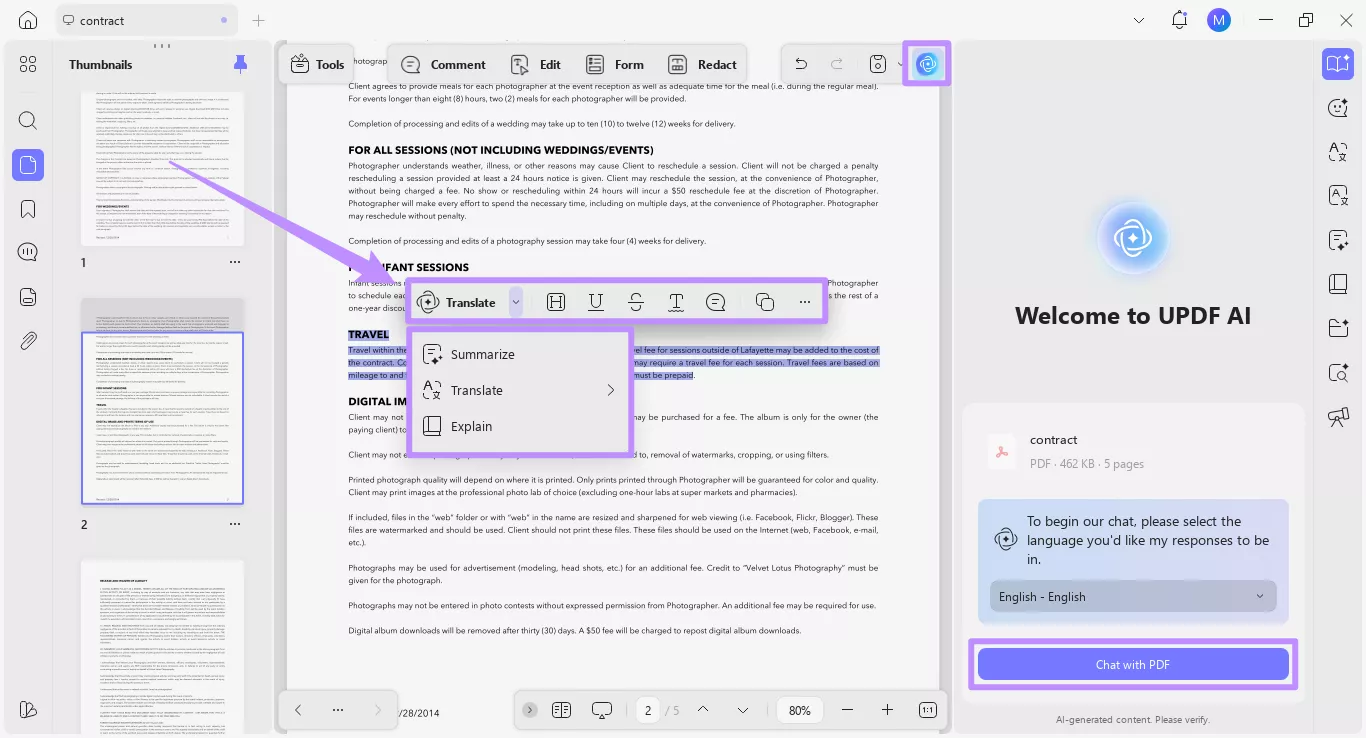Click the magnifier page sparkle icon

coord(1338,372)
